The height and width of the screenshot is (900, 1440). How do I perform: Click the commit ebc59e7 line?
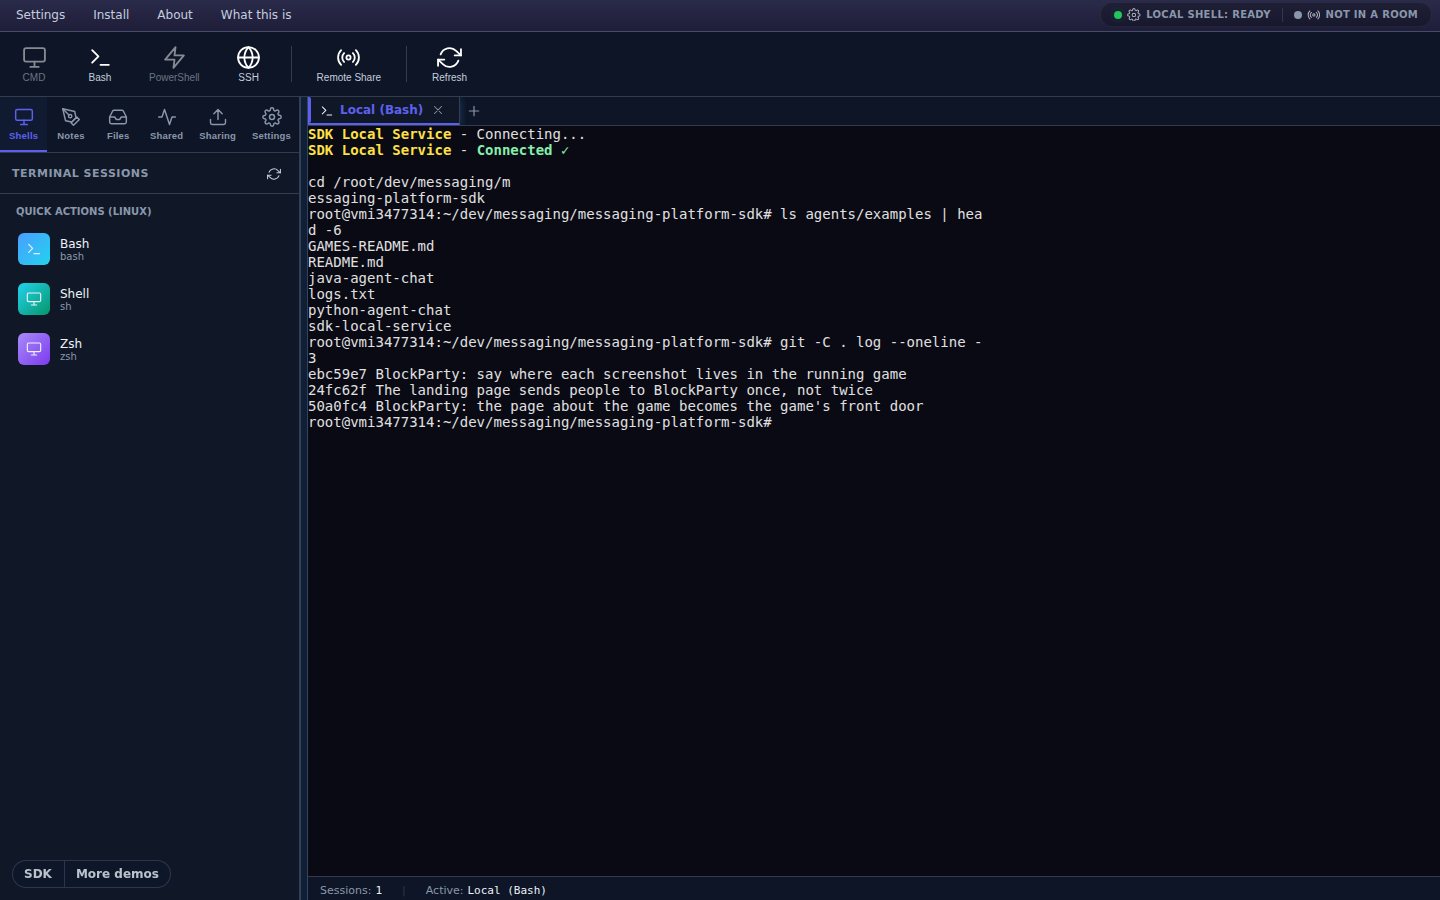(x=607, y=374)
